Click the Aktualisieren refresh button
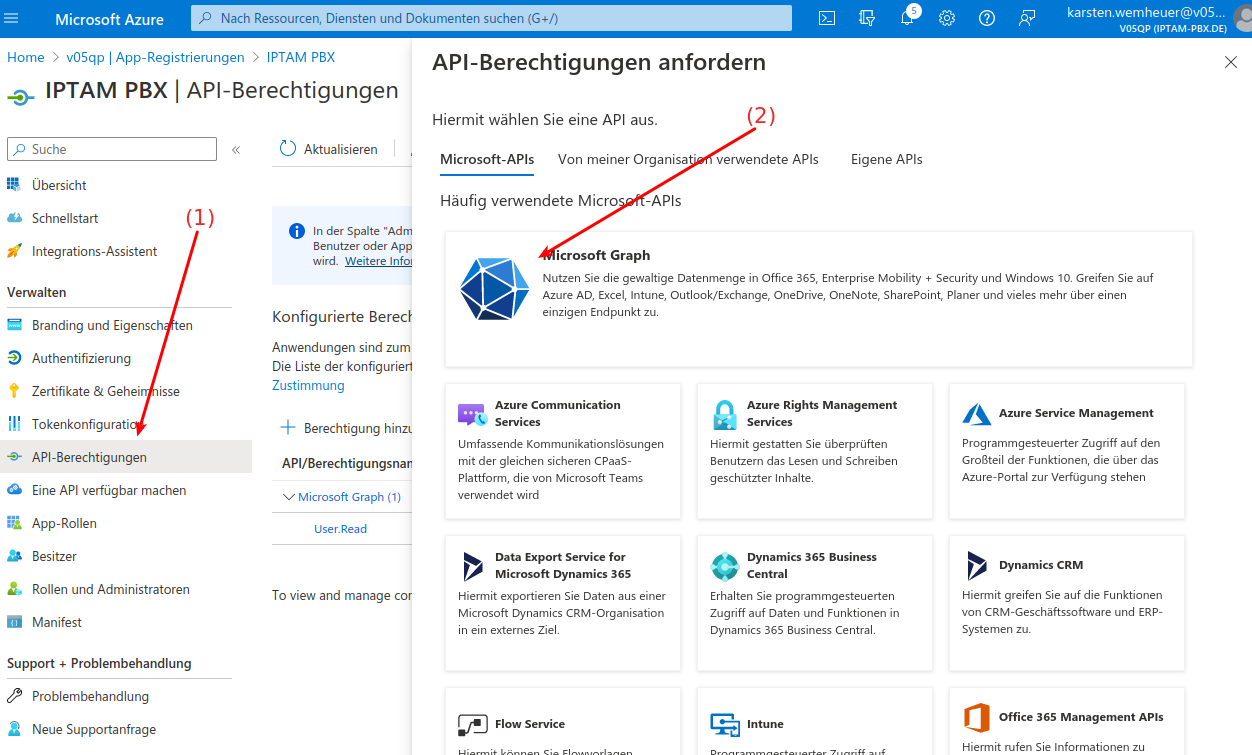The image size is (1252, 755). tap(329, 149)
